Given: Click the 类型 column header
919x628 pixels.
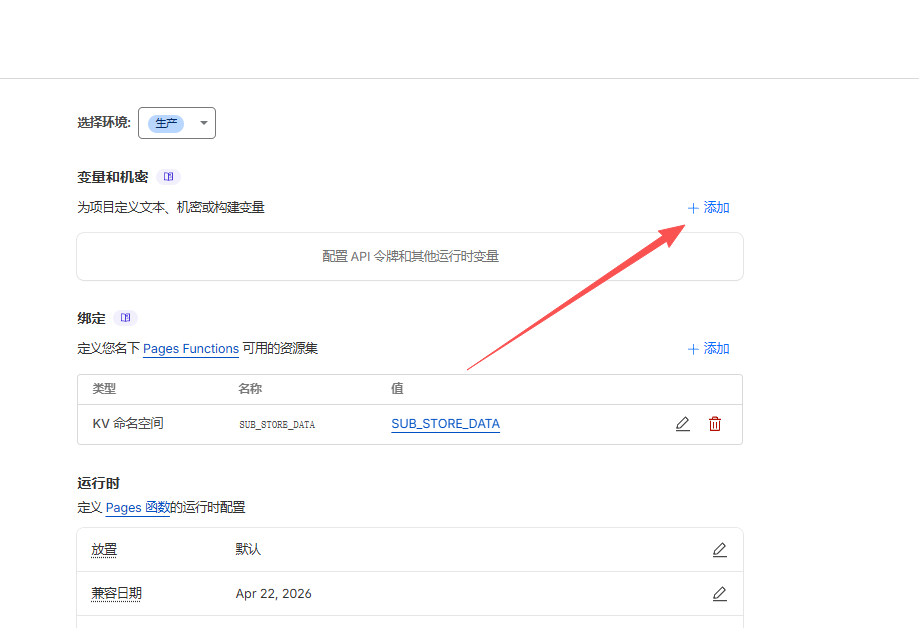Looking at the screenshot, I should coord(104,389).
